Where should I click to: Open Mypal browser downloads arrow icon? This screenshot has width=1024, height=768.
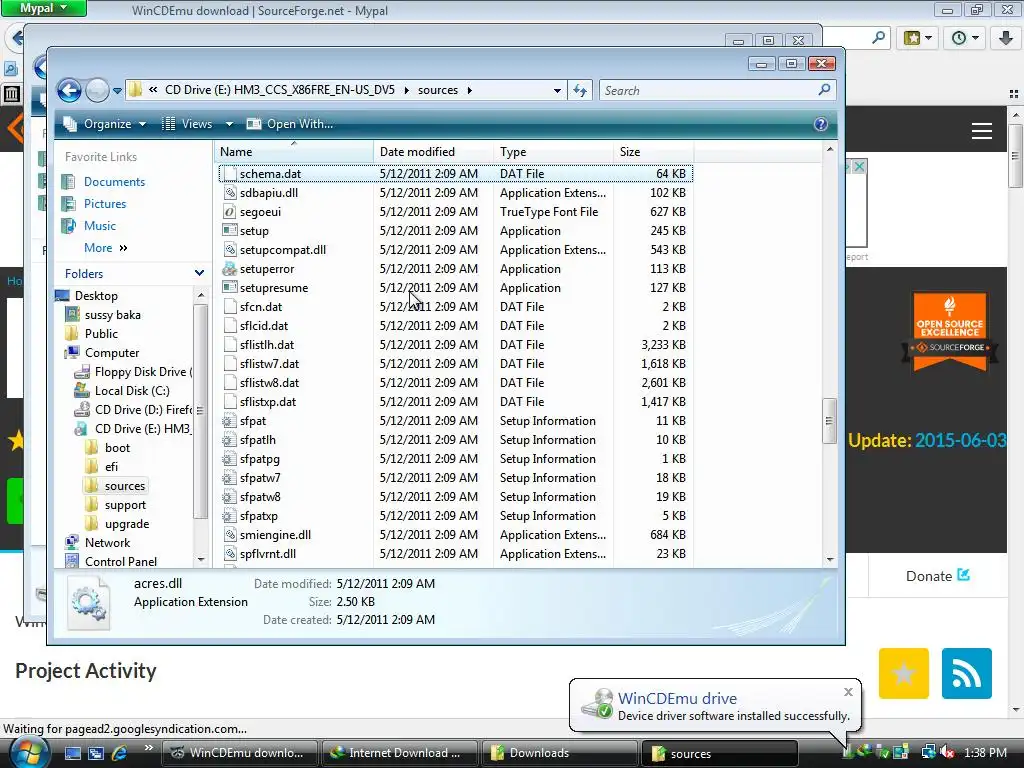pyautogui.click(x=1006, y=38)
